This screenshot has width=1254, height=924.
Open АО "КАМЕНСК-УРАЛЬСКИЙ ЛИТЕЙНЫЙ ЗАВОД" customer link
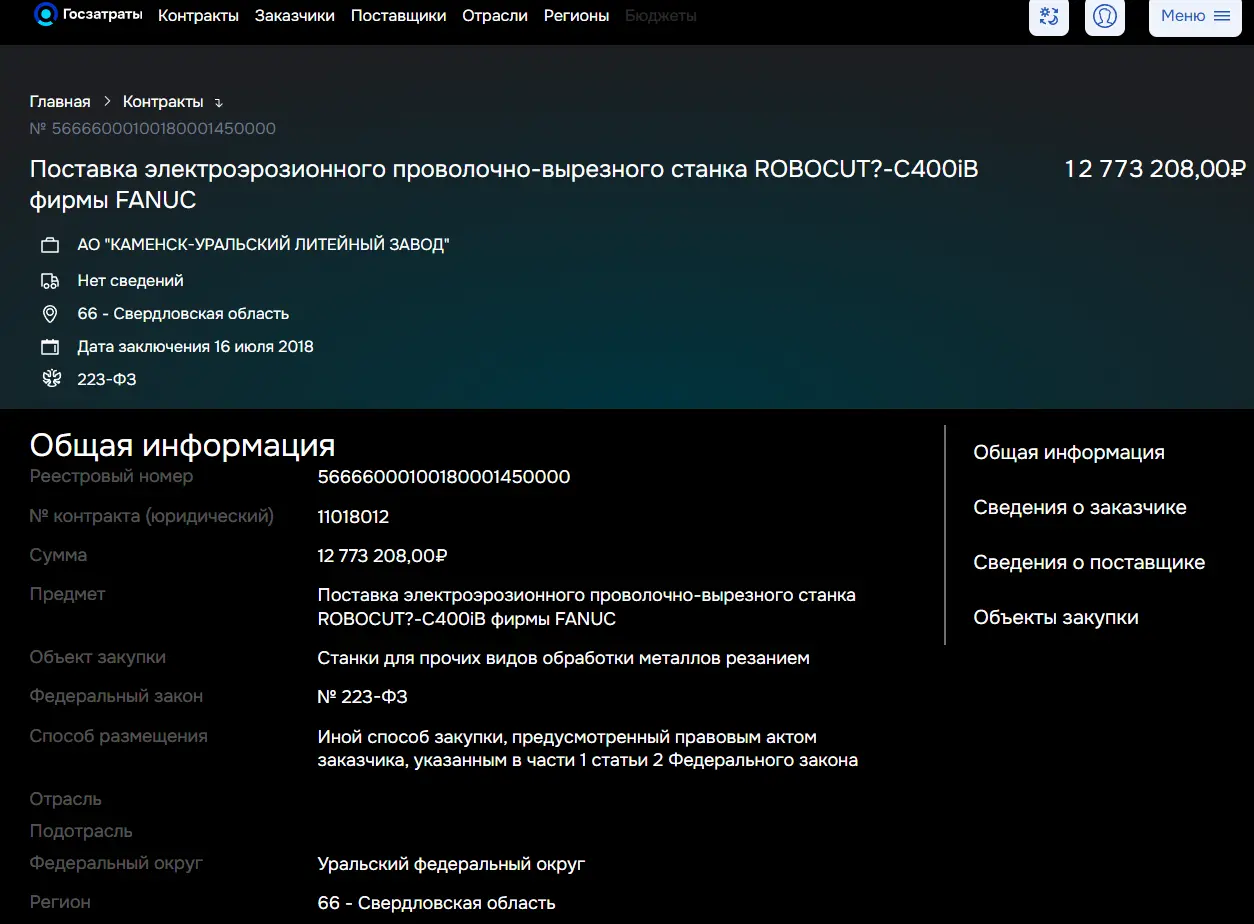pos(264,245)
